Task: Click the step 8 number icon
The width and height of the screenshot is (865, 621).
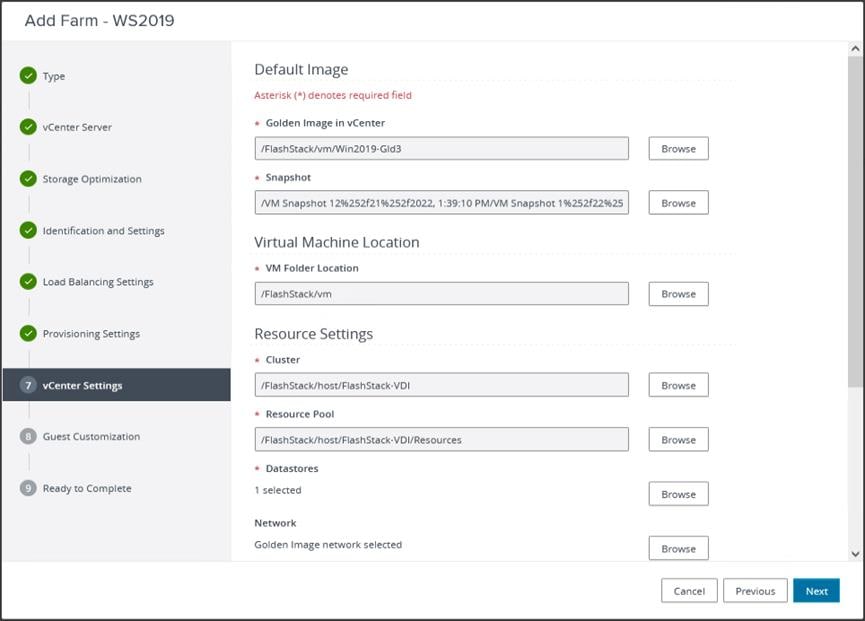Action: [x=28, y=436]
